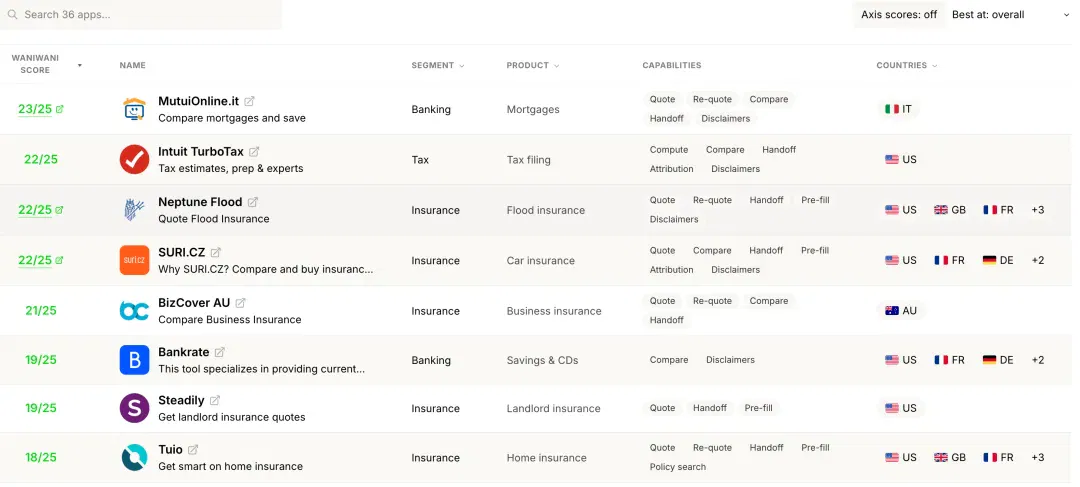Click the Neptune Flood trident logo
Viewport: 1080px width, 487px height.
point(134,210)
